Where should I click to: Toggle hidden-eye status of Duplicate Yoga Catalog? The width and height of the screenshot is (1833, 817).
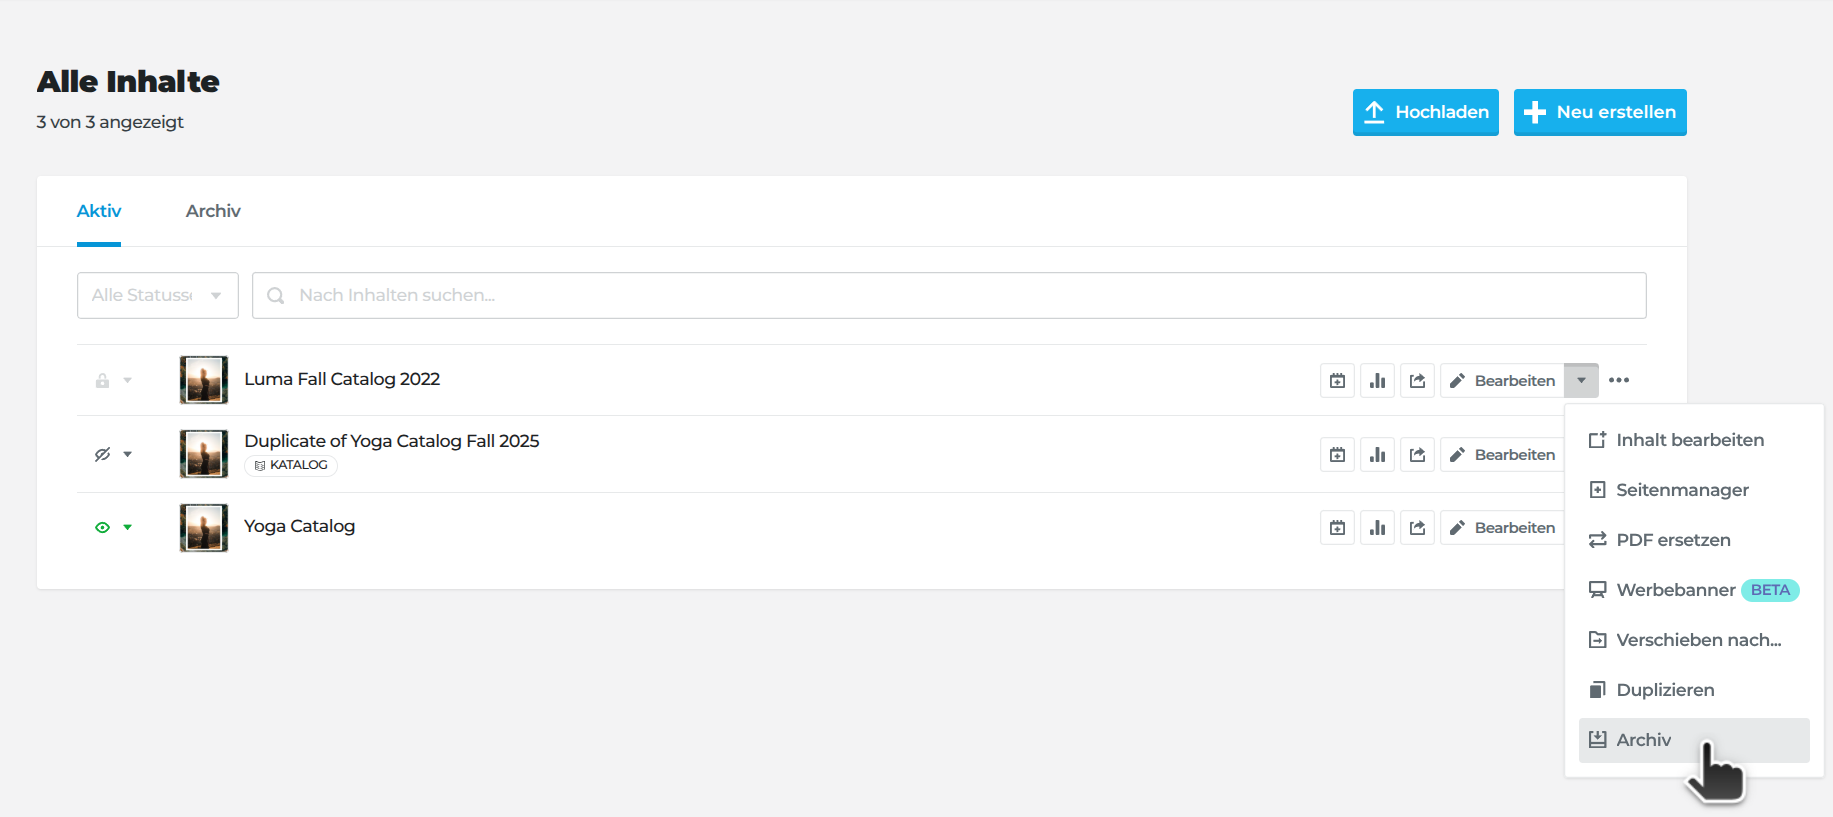click(102, 454)
